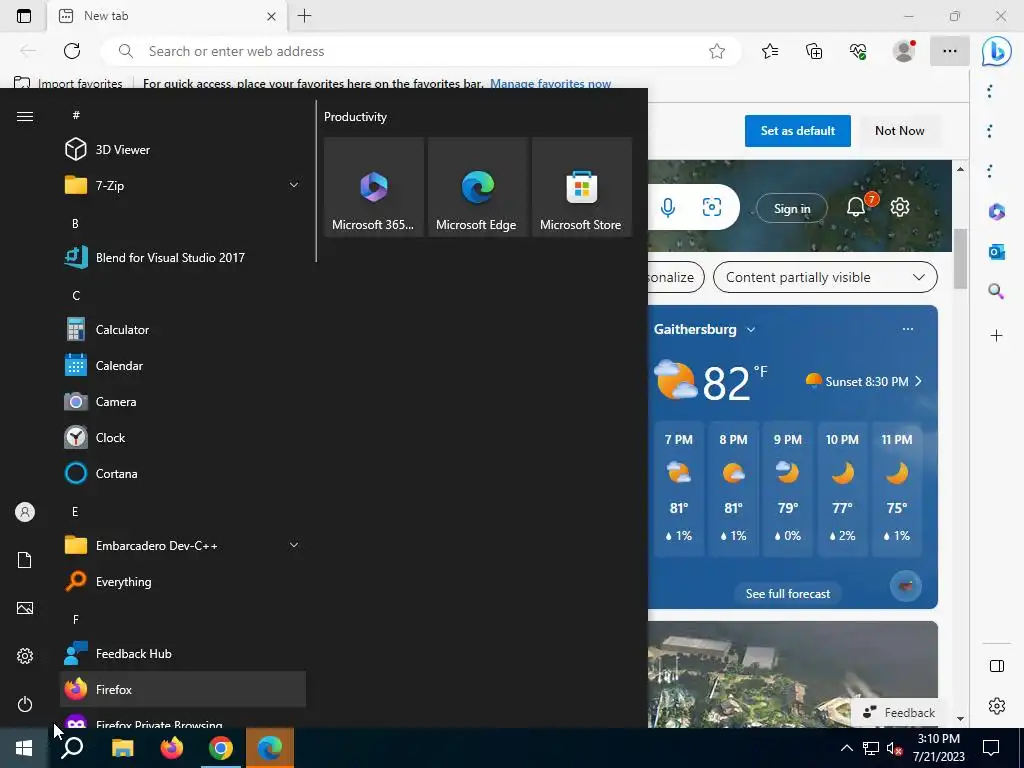Start voice search with microphone icon
Image resolution: width=1024 pixels, height=768 pixels.
(667, 208)
